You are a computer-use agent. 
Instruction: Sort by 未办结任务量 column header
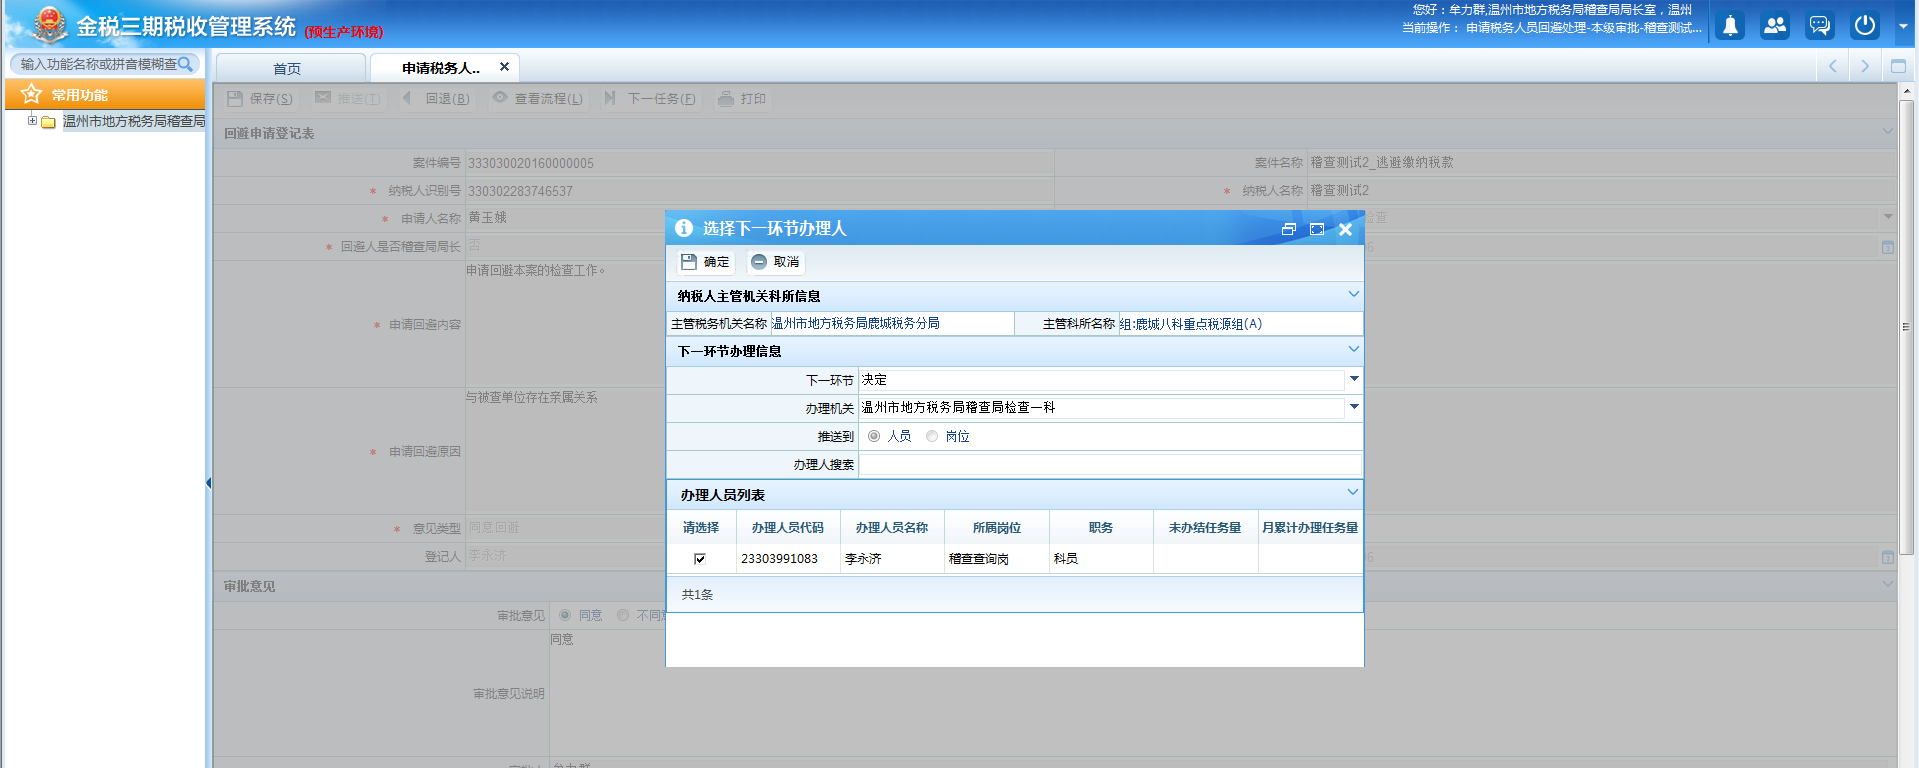point(1205,527)
